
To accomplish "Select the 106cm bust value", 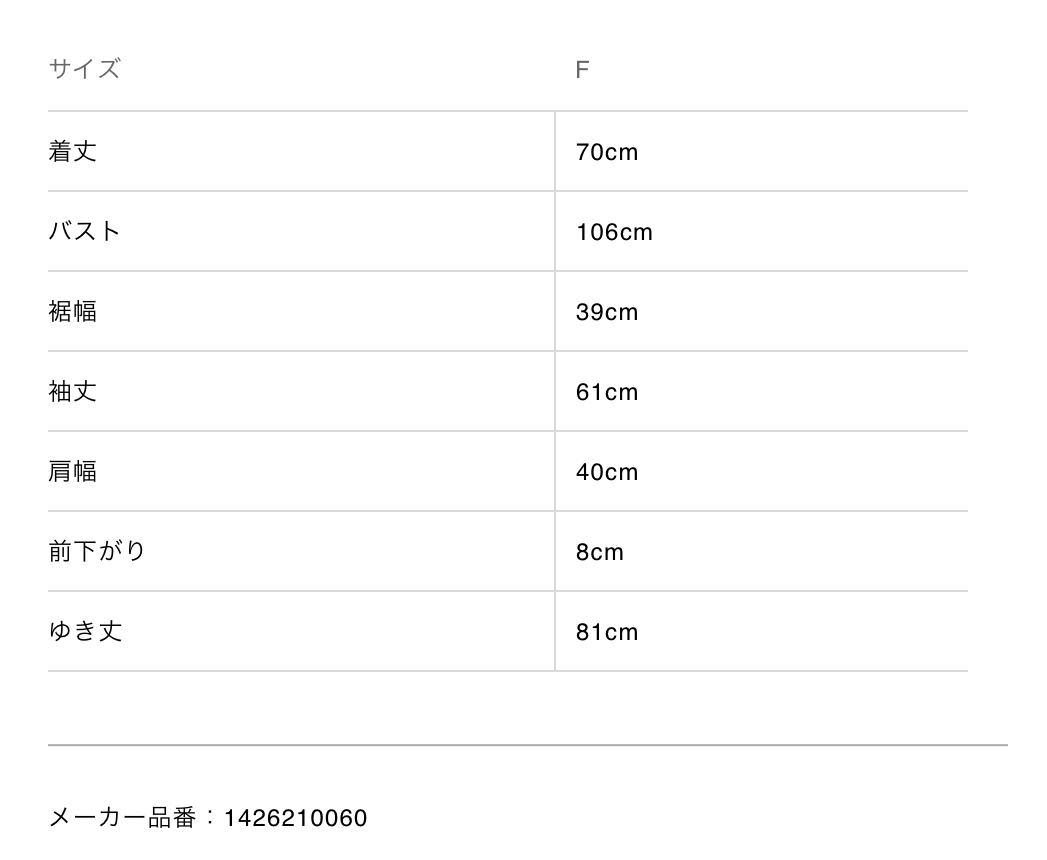I will (x=614, y=232).
